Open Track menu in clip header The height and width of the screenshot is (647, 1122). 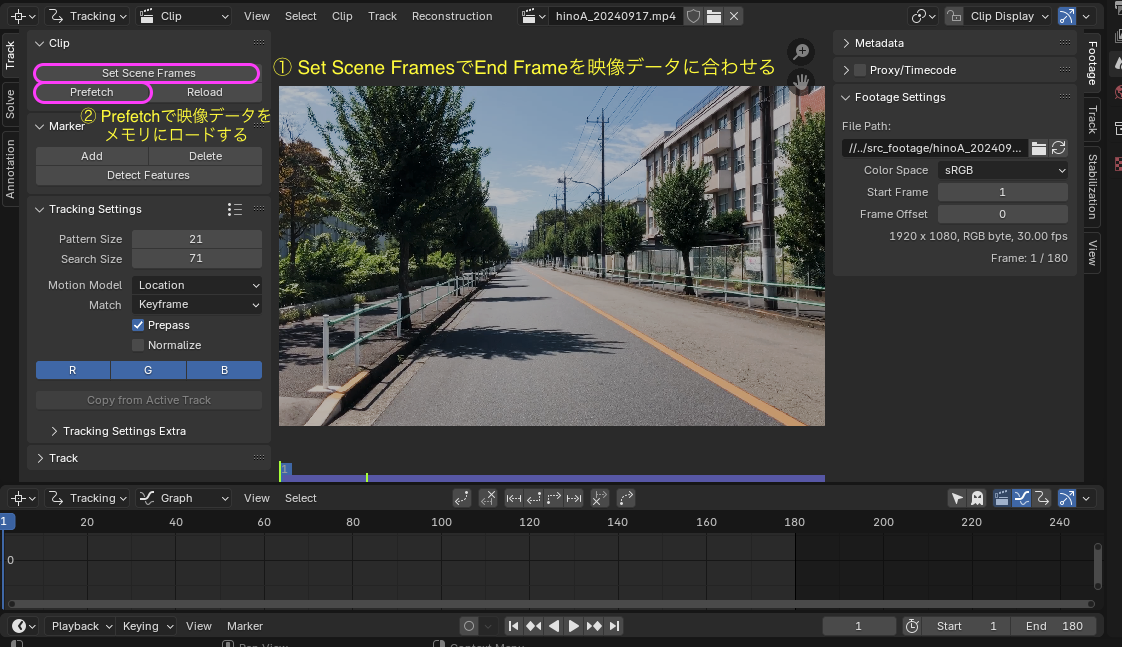(x=382, y=16)
